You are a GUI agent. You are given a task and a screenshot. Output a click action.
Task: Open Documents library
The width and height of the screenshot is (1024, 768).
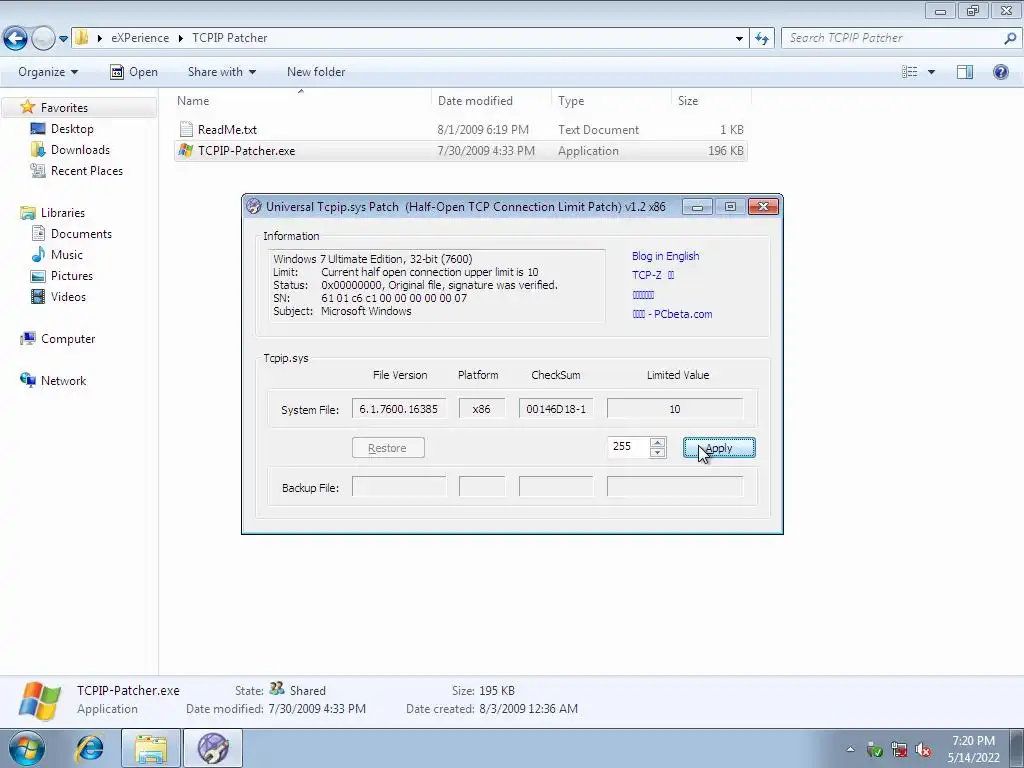(x=81, y=234)
